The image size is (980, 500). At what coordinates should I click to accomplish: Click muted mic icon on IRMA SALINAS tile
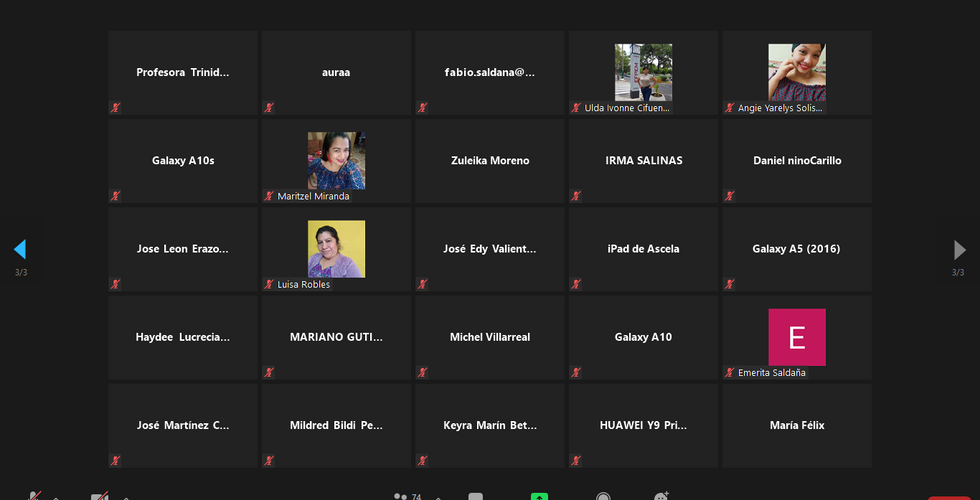pos(576,196)
